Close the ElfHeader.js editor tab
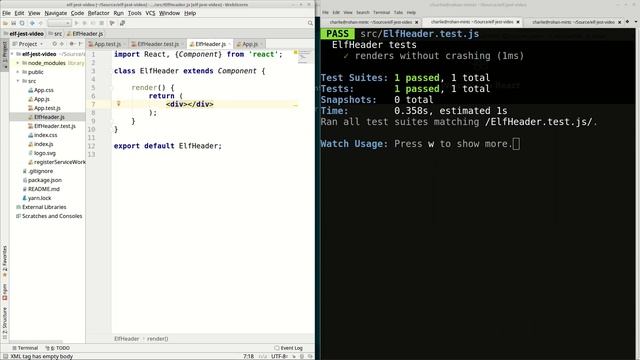 point(230,44)
